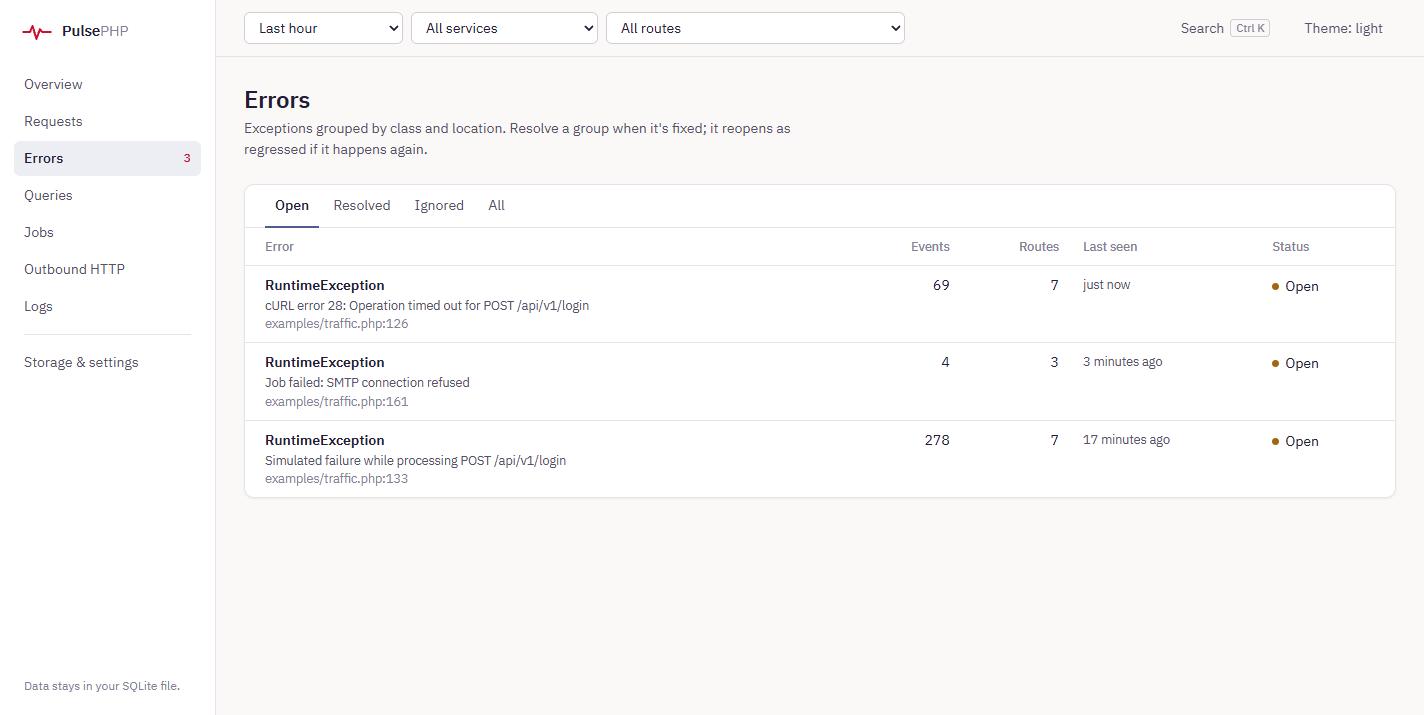Click the examples/traffic.php:126 file location
The width and height of the screenshot is (1424, 715).
click(337, 324)
